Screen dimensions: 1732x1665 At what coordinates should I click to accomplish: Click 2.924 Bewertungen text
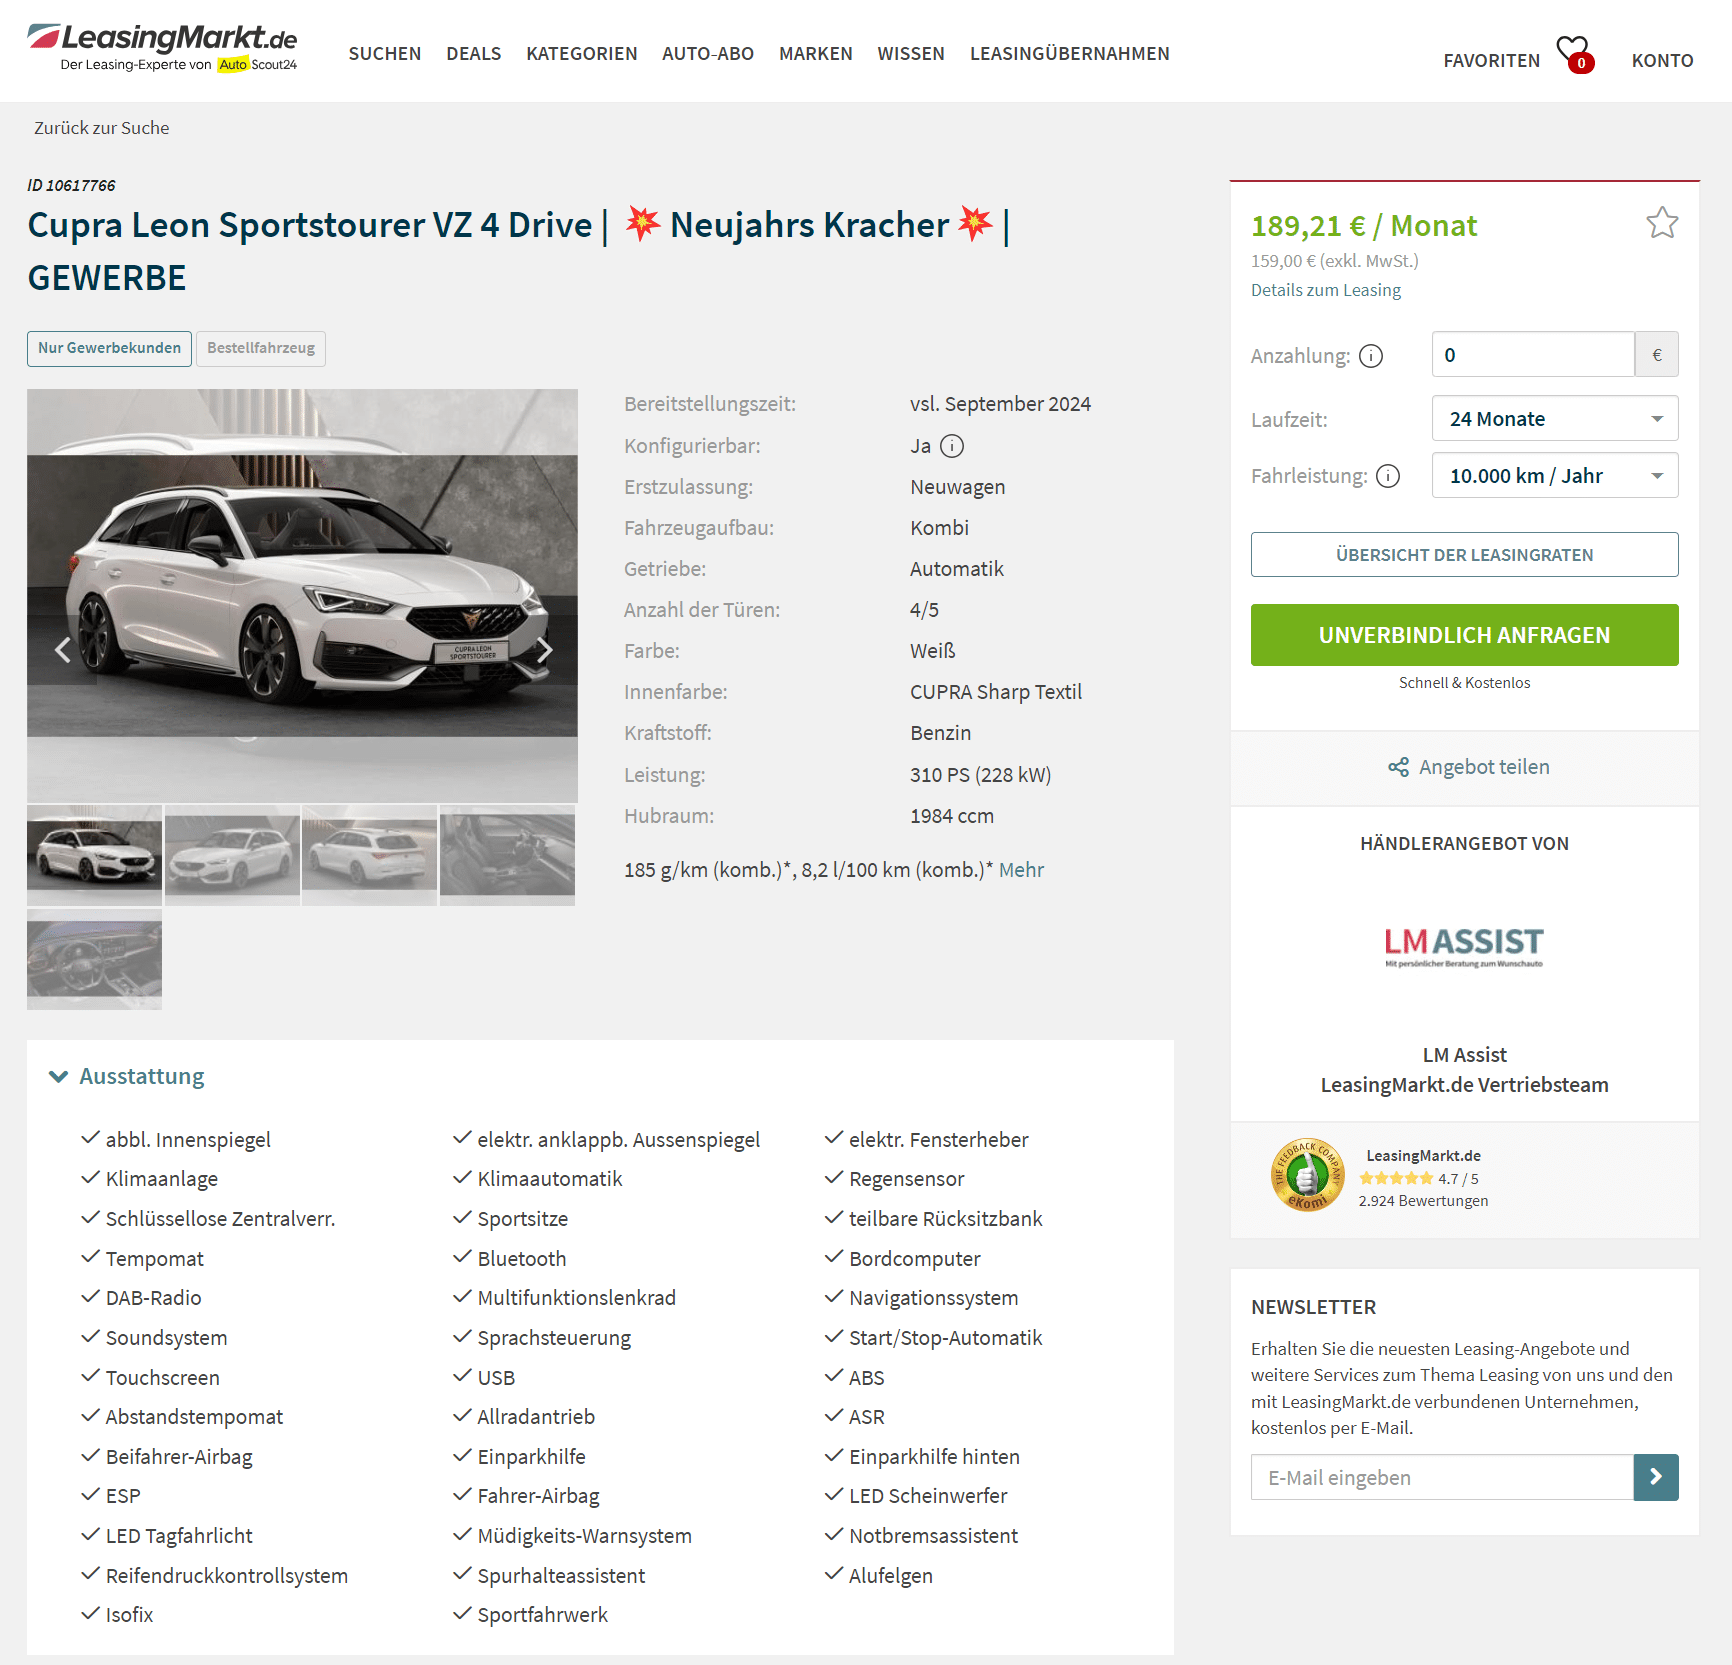click(x=1423, y=1201)
